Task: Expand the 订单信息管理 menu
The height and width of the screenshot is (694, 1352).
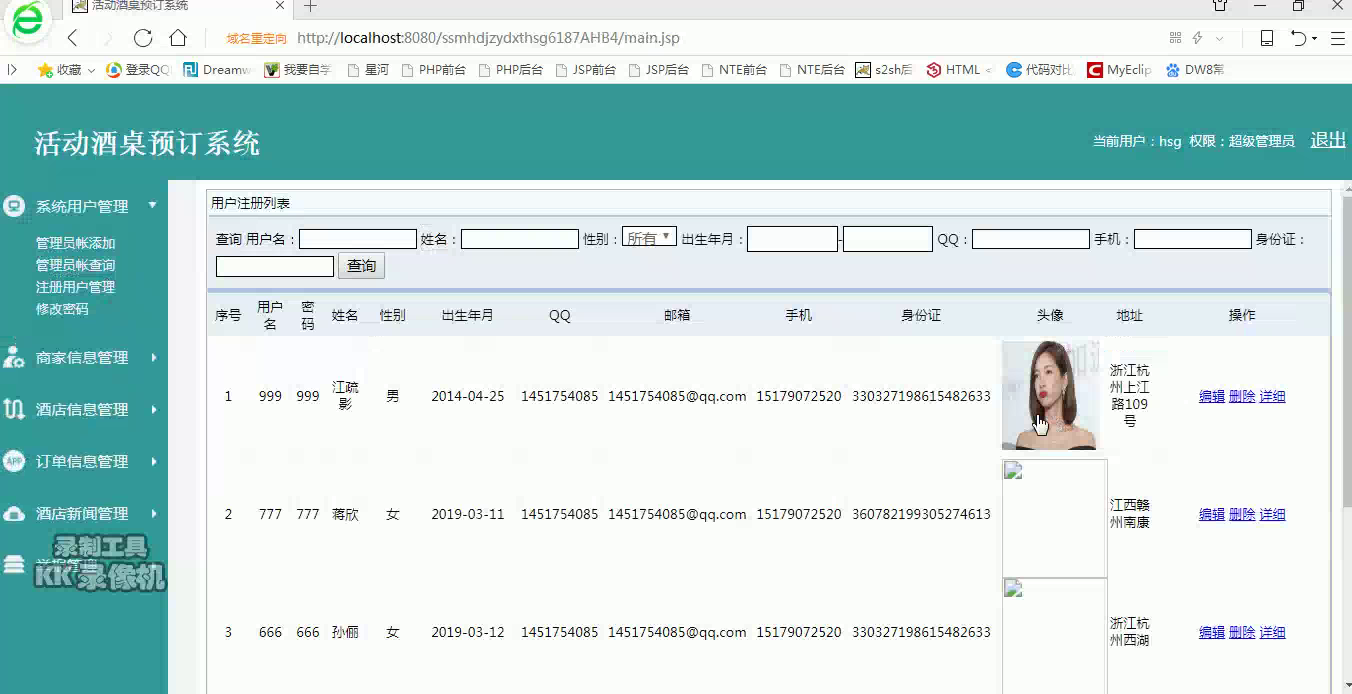Action: point(82,461)
